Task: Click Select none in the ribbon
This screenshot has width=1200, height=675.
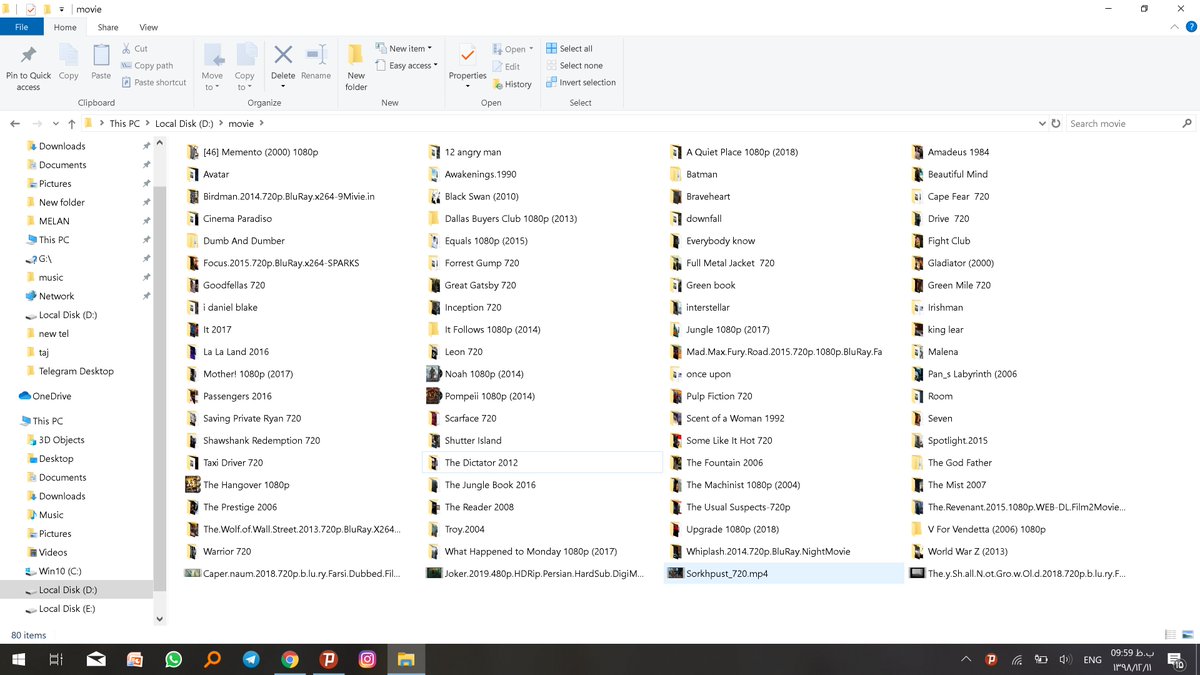Action: tap(574, 65)
